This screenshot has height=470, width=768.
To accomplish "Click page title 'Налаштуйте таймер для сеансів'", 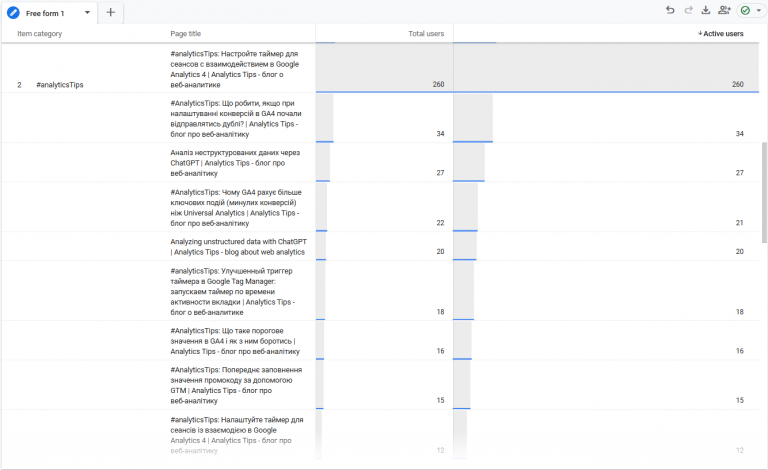I will (237, 435).
